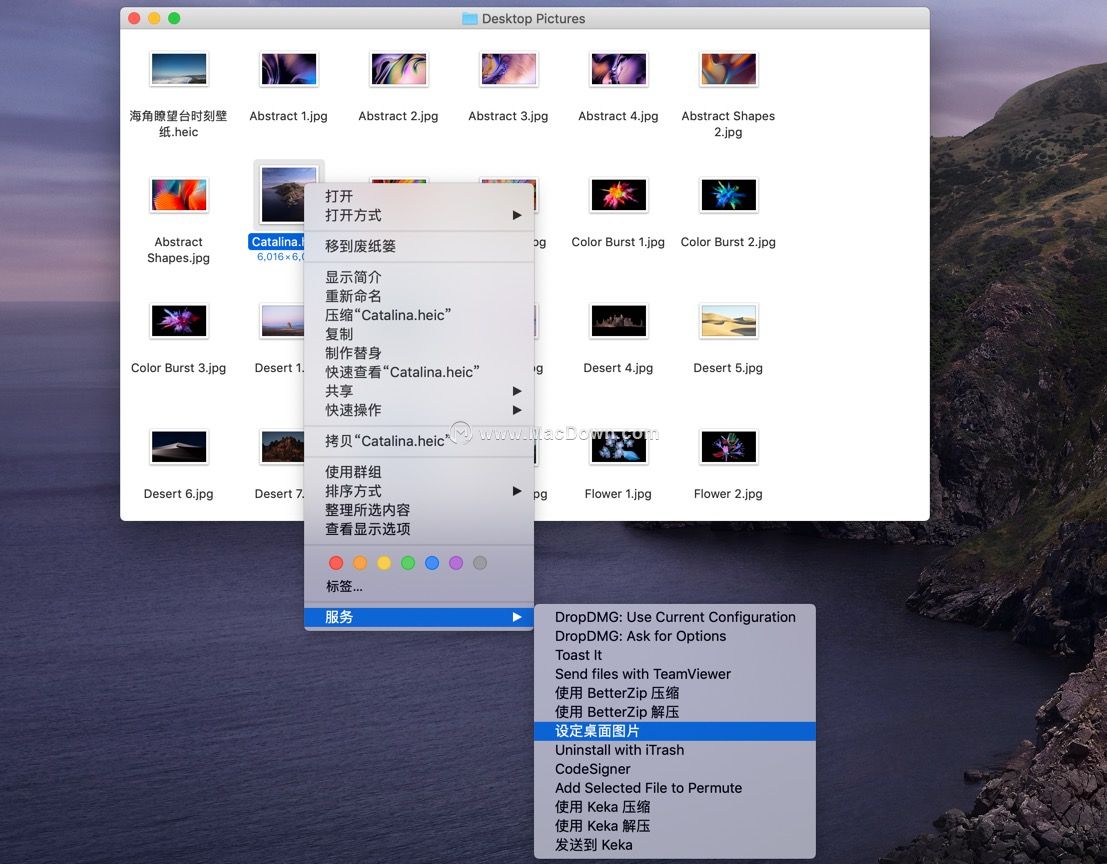
Task: Select the Flower 1.jpg image icon
Action: (x=618, y=446)
